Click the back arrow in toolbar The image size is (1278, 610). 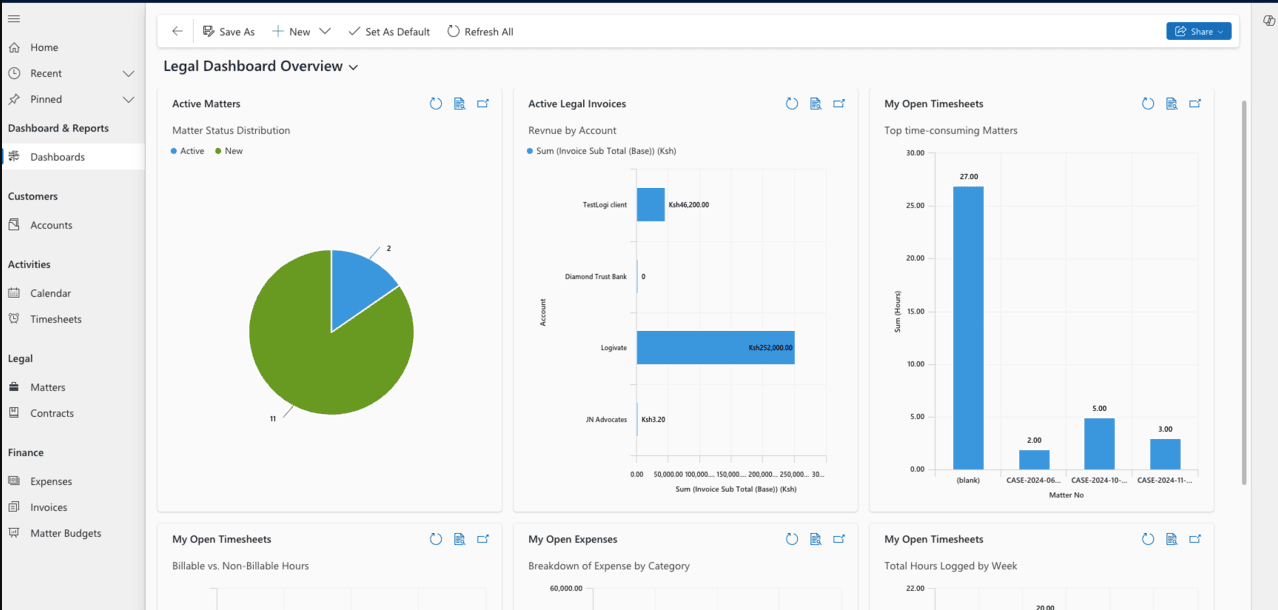coord(177,31)
